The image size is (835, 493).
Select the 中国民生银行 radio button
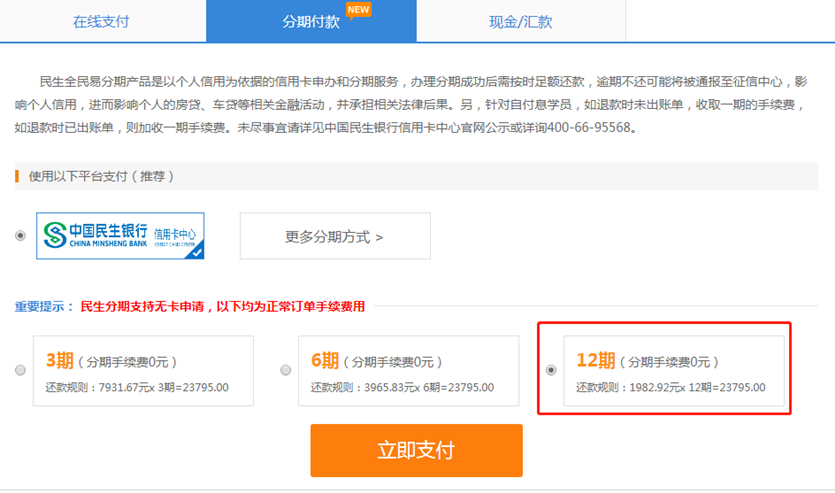tap(20, 235)
